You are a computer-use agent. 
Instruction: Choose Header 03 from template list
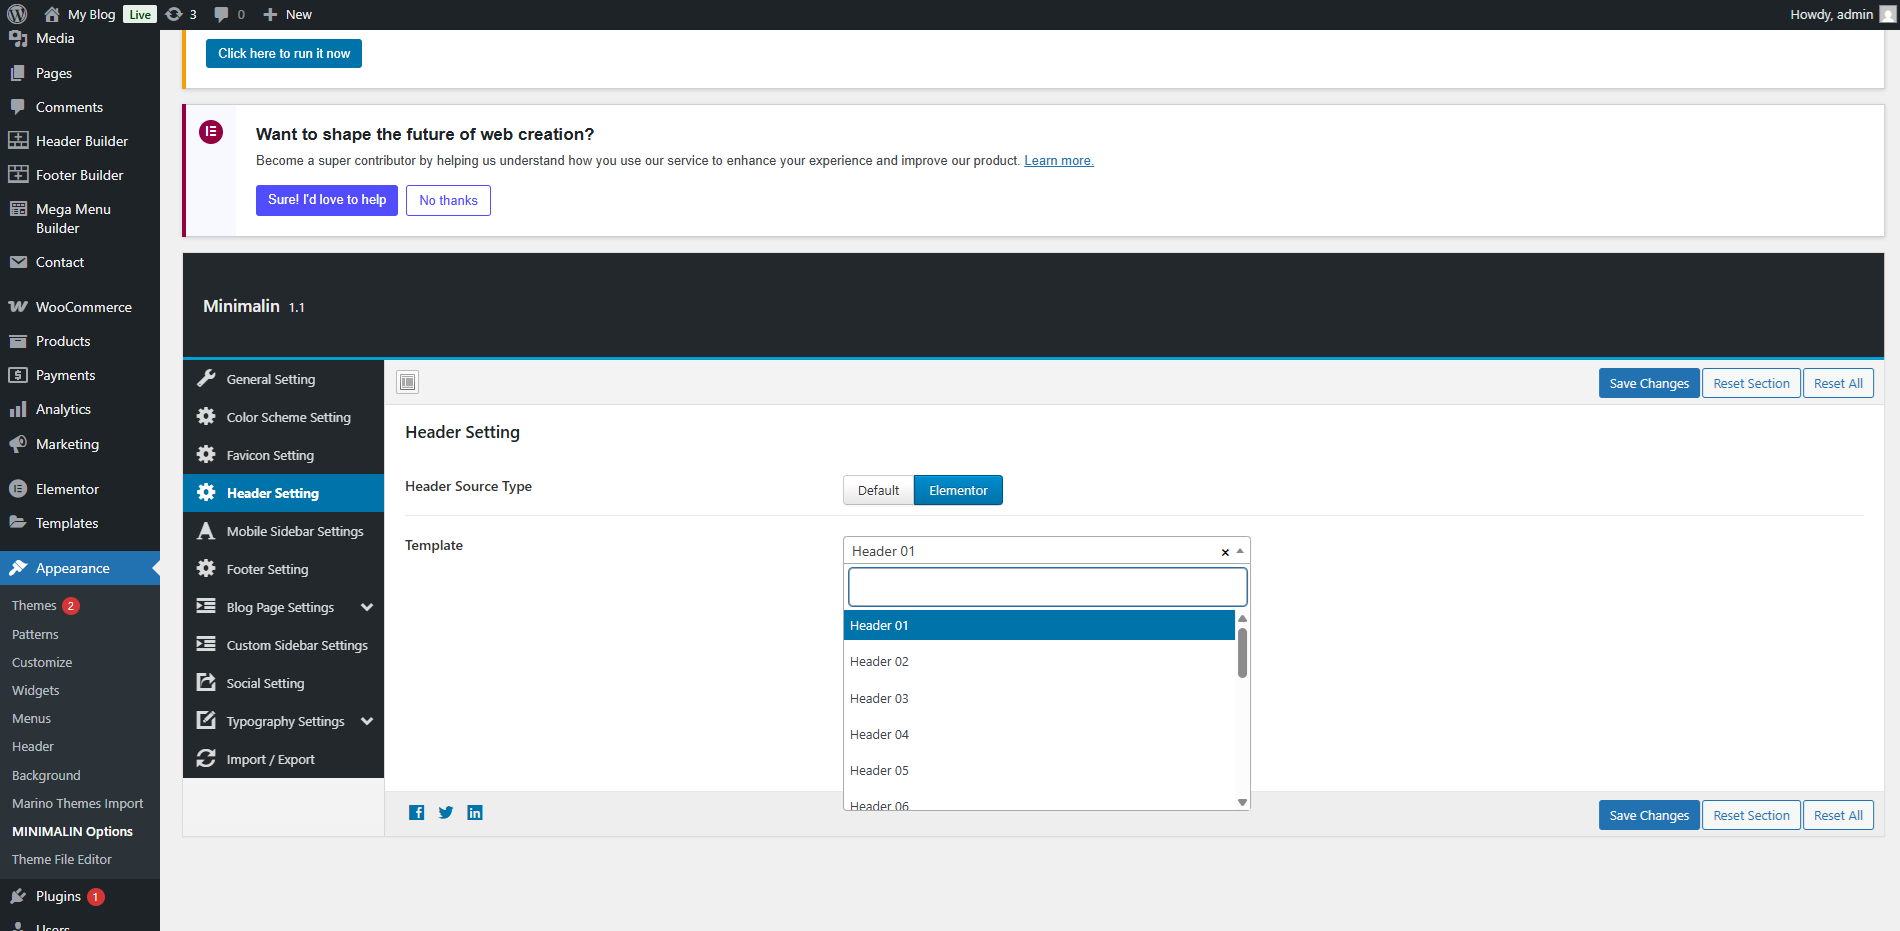(879, 698)
